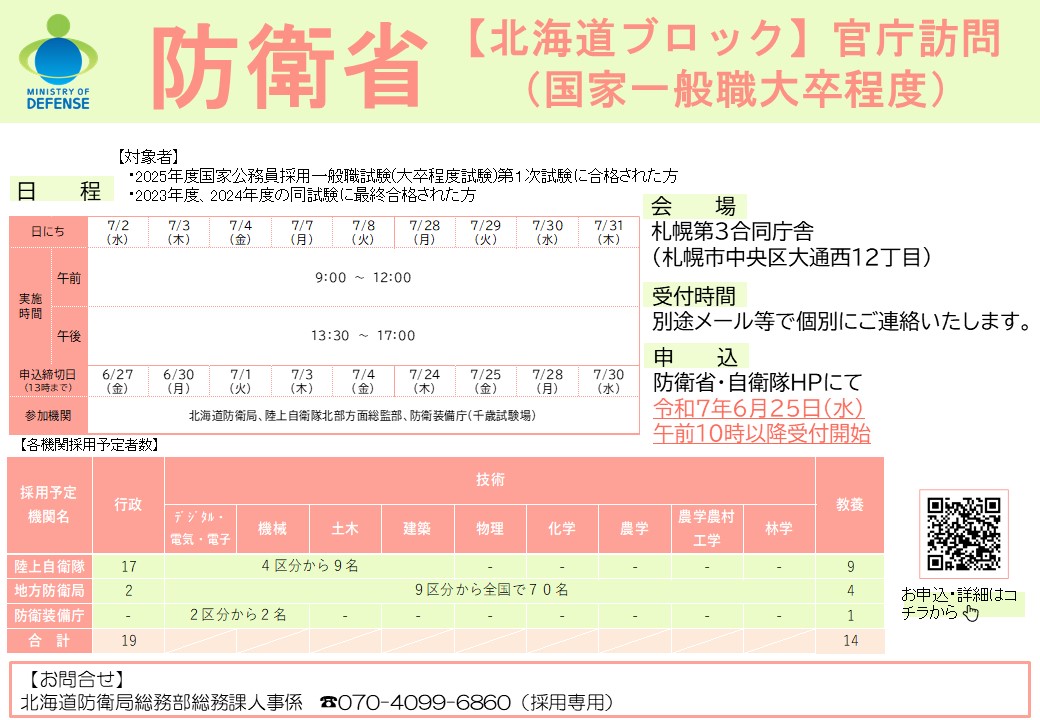This screenshot has height=720, width=1040.
Task: Click the 2区分から2名 cell
Action: click(x=237, y=615)
